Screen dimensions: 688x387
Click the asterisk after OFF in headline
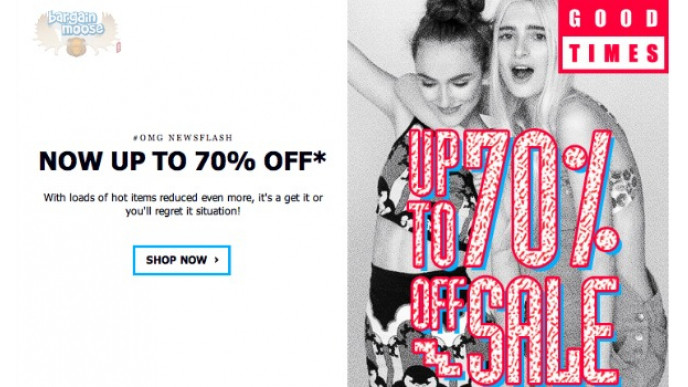click(321, 157)
